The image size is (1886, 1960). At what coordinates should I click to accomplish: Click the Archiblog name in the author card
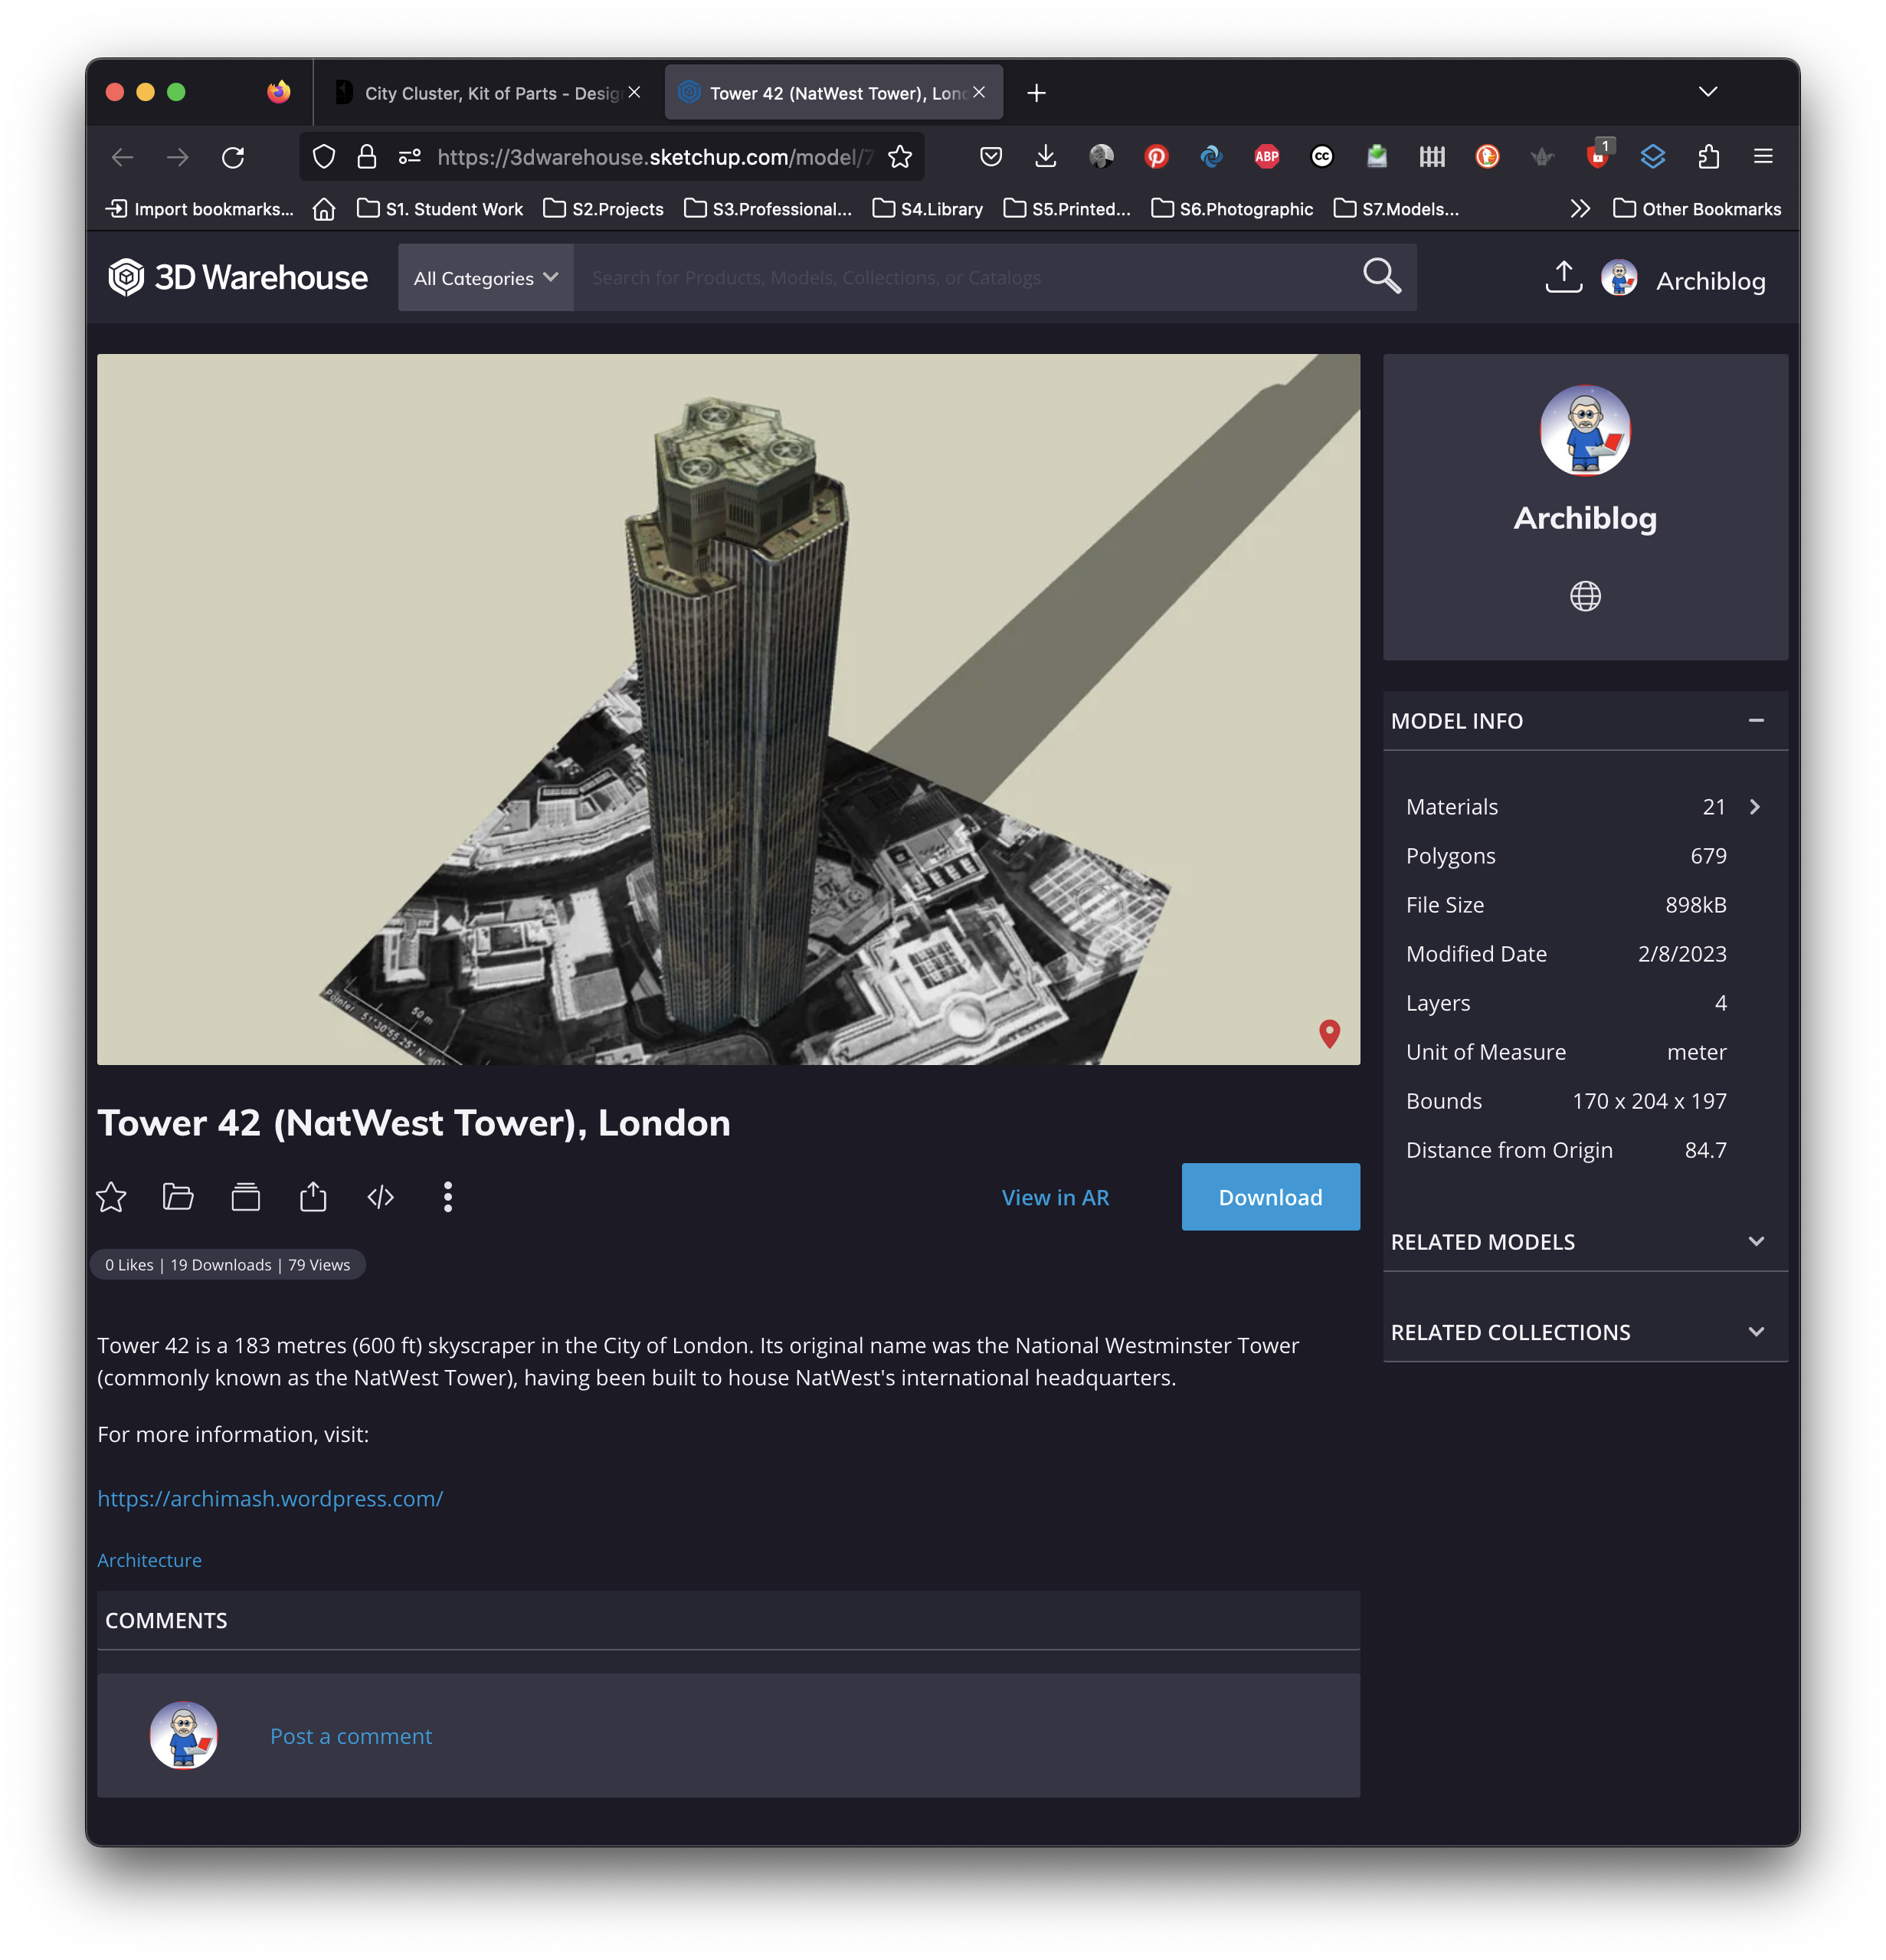pyautogui.click(x=1585, y=518)
